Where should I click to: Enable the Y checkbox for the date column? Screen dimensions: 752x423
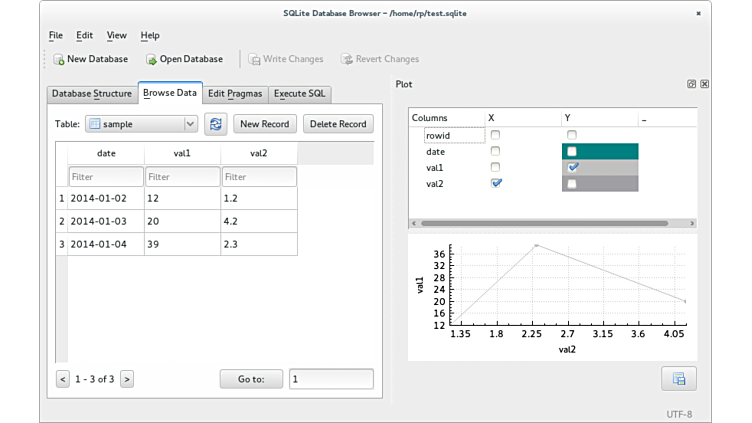pyautogui.click(x=572, y=151)
